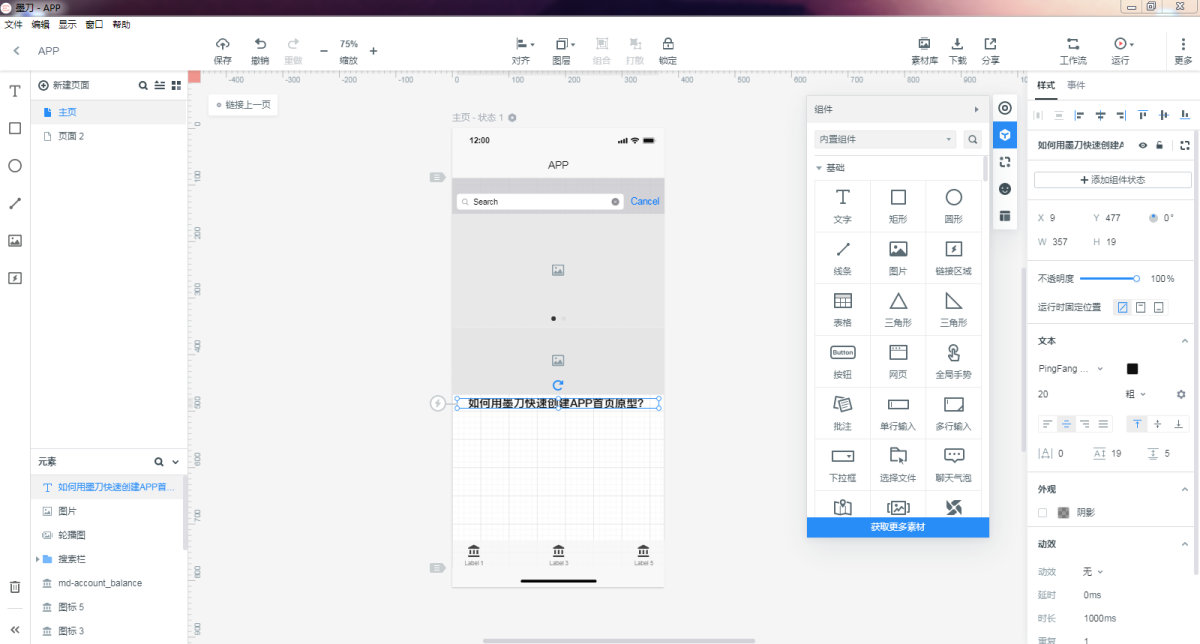Open the built-in components (内置组件) dropdown
The image size is (1200, 644).
pos(885,139)
